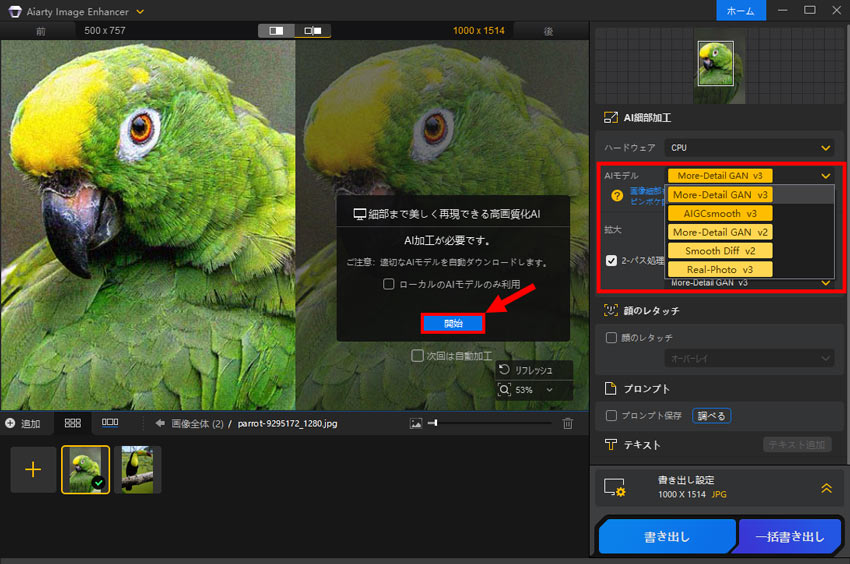Open the ハードウェア CPU dropdown
The image size is (850, 564).
click(x=750, y=148)
